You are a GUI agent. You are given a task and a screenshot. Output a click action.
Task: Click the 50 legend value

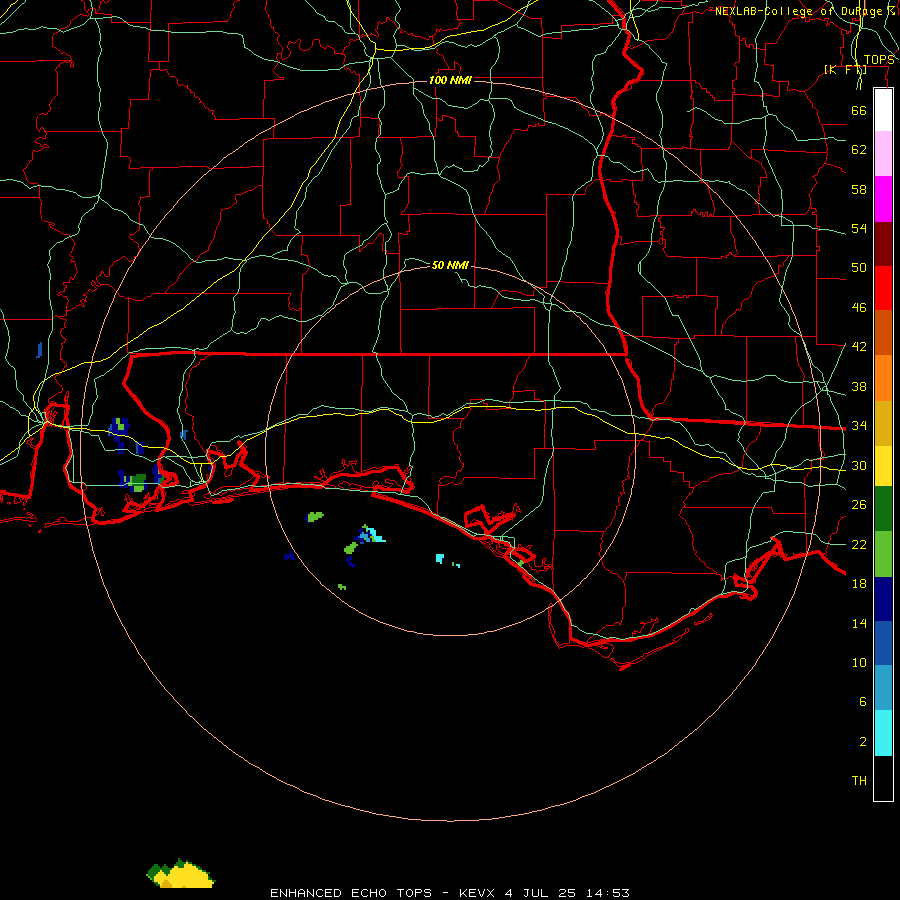(x=859, y=268)
